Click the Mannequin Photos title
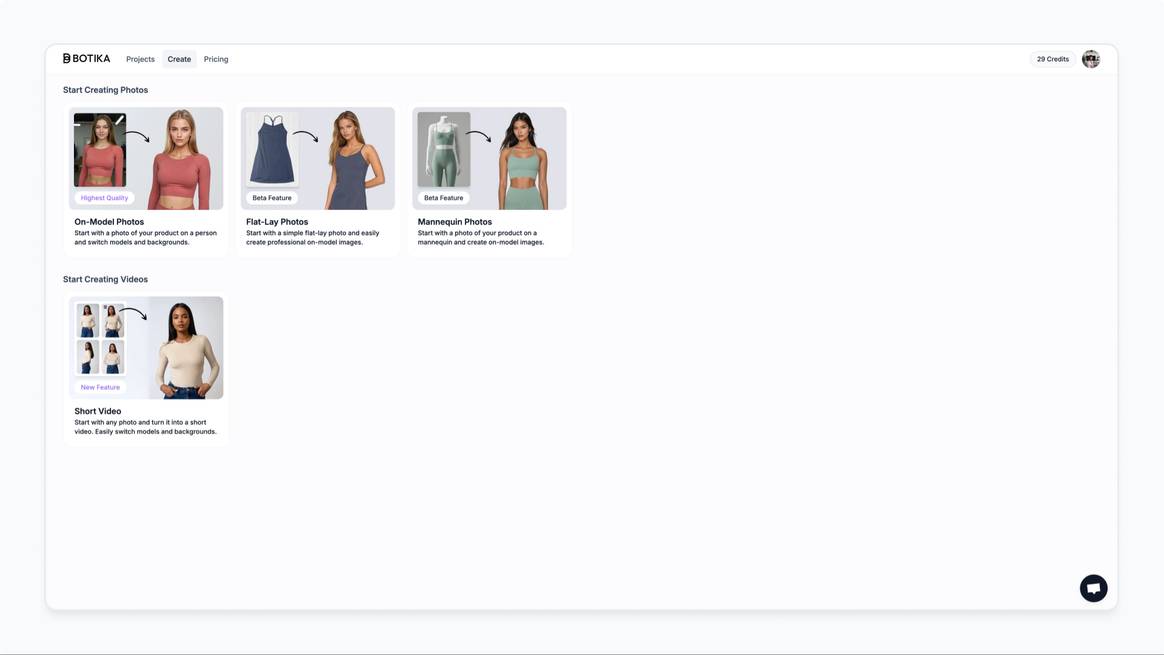 [454, 222]
